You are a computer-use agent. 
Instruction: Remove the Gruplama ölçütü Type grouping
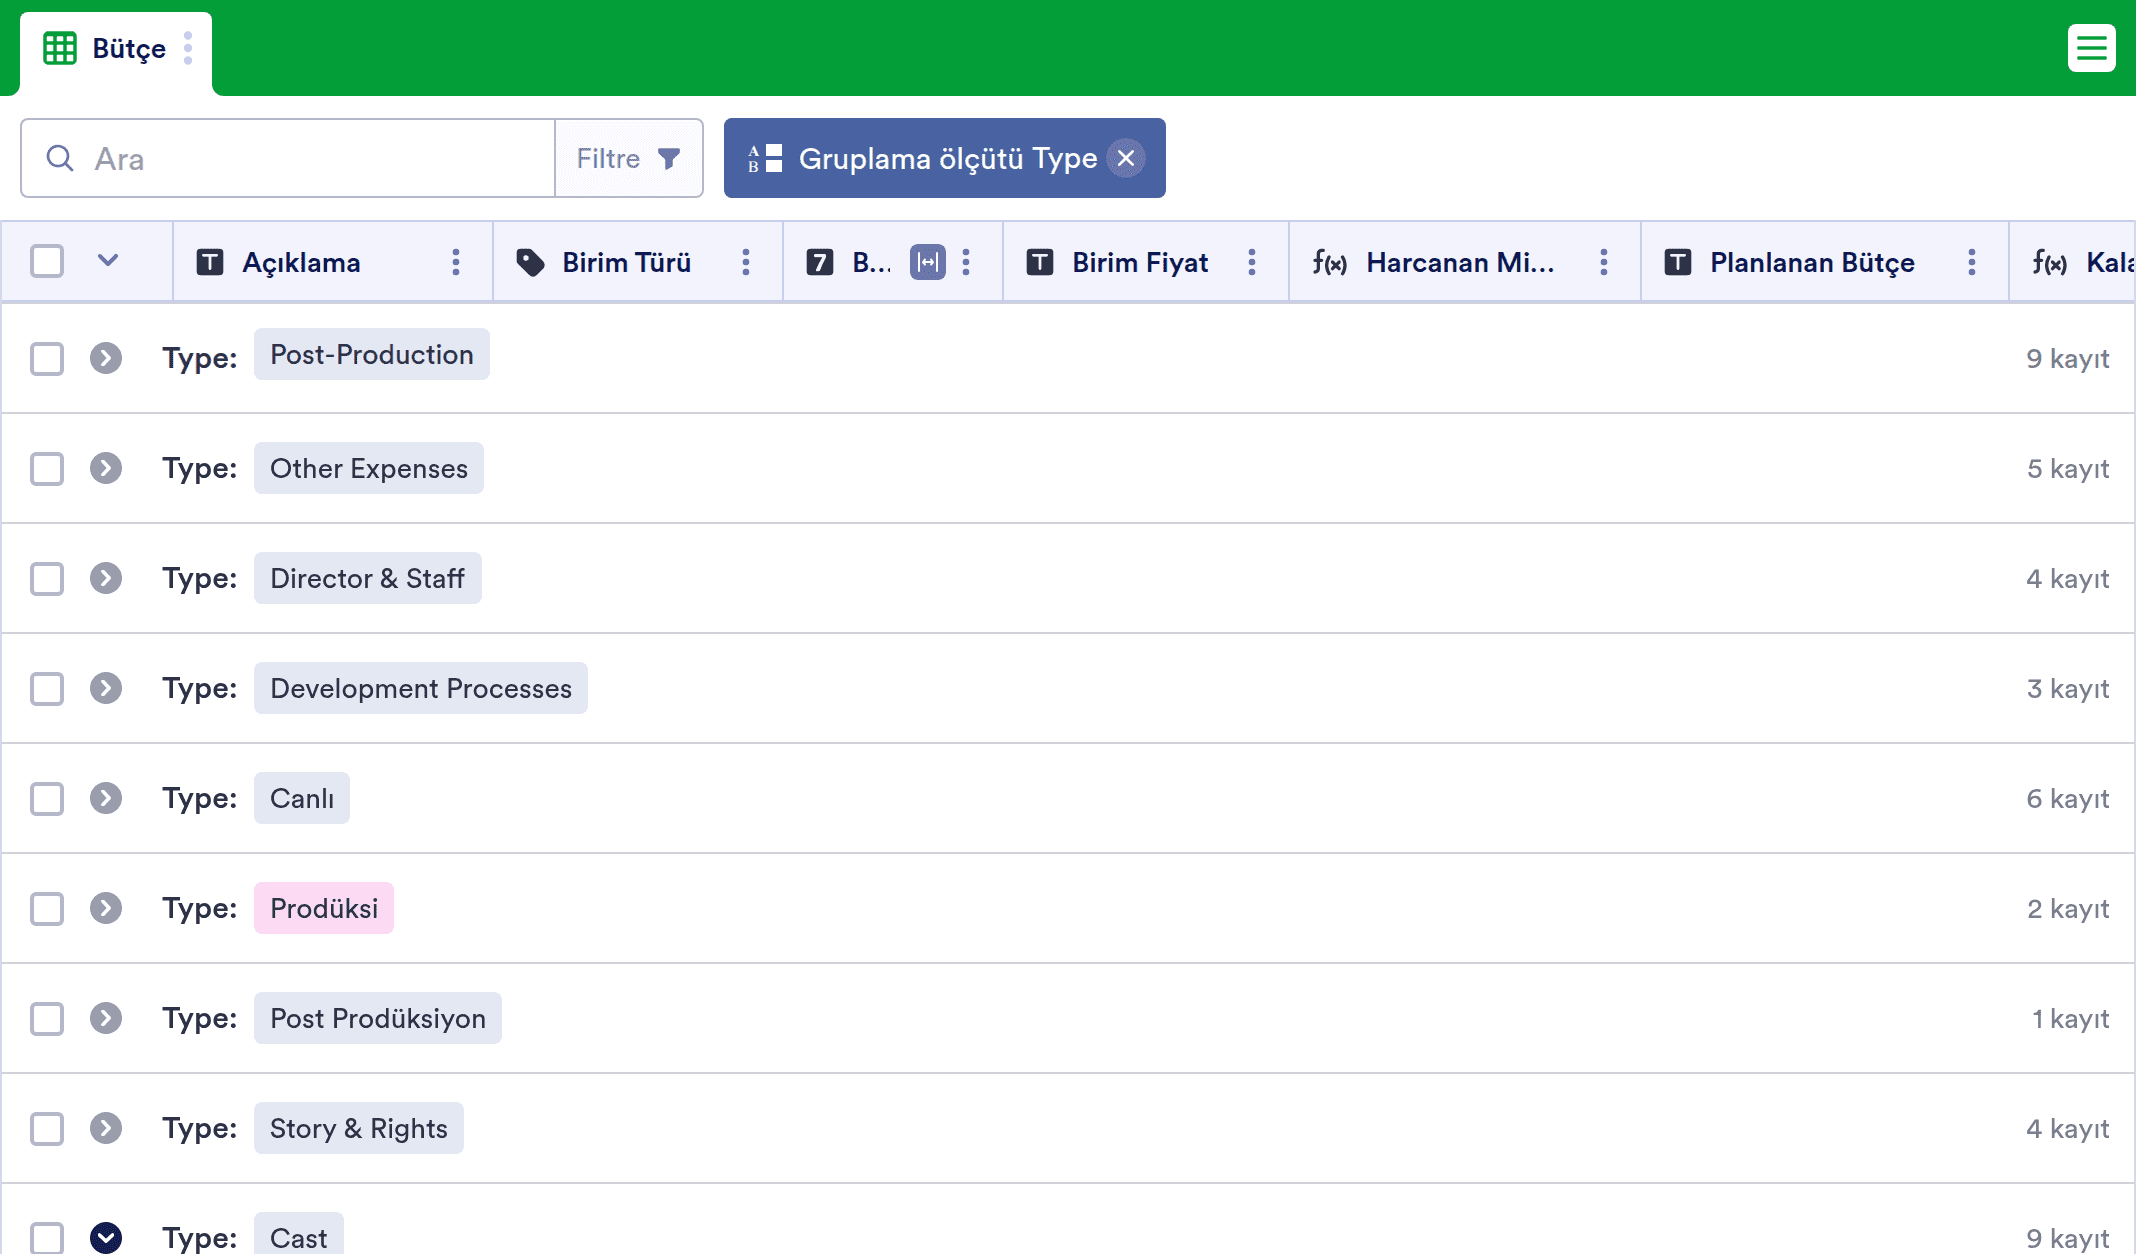[x=1126, y=158]
